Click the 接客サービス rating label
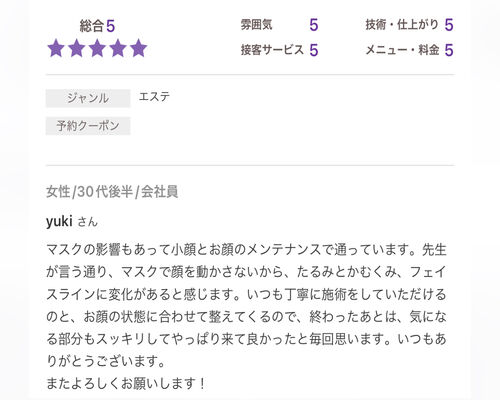 272,50
